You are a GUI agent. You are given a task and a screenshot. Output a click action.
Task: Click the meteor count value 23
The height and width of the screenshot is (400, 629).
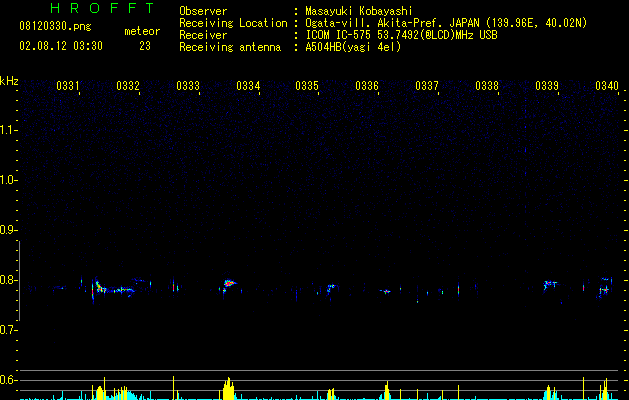pos(145,46)
